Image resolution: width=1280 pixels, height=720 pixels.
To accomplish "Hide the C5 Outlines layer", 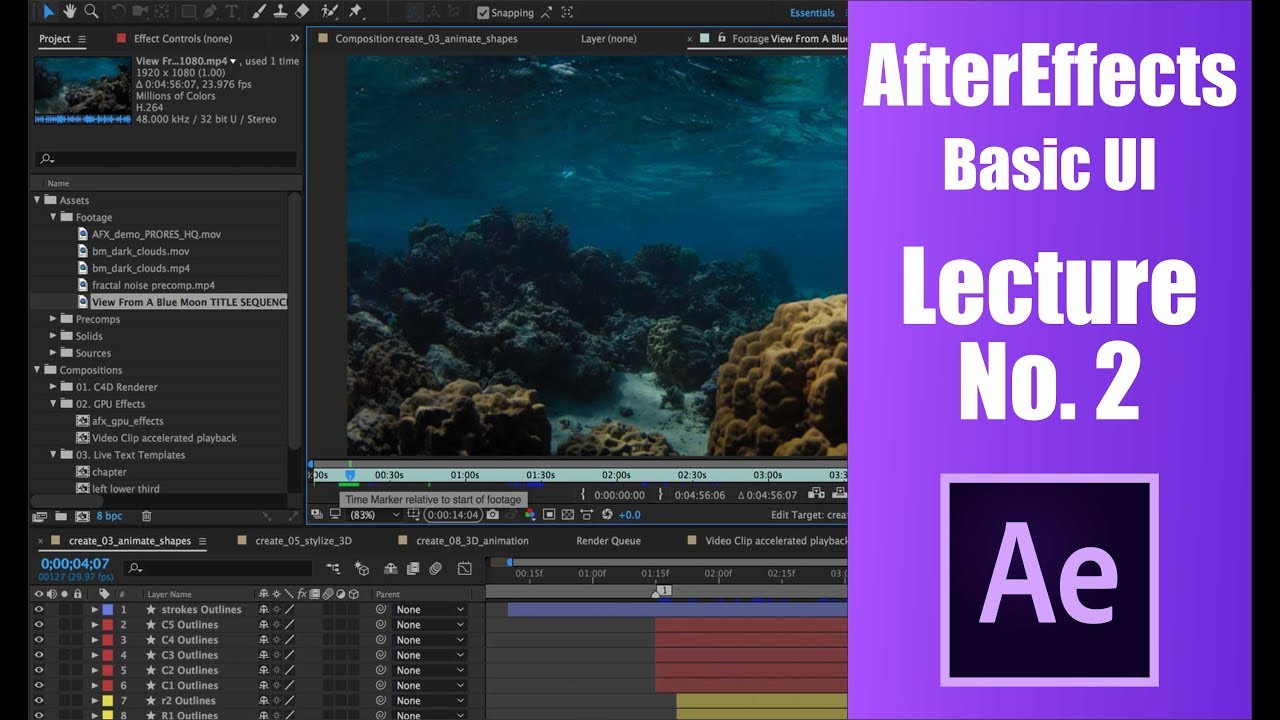I will click(x=39, y=625).
